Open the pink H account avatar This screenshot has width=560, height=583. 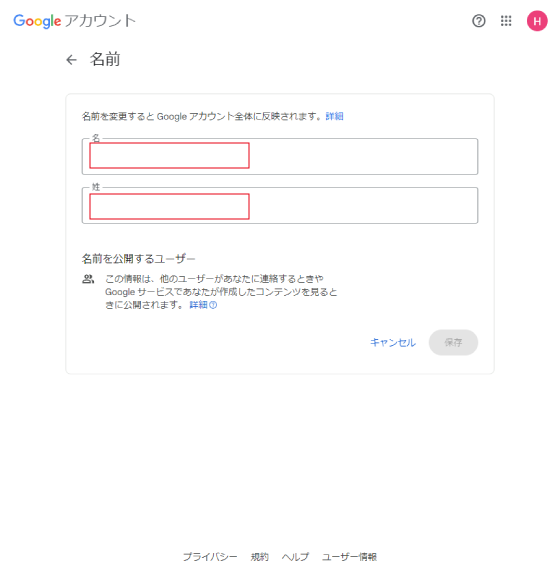click(537, 21)
